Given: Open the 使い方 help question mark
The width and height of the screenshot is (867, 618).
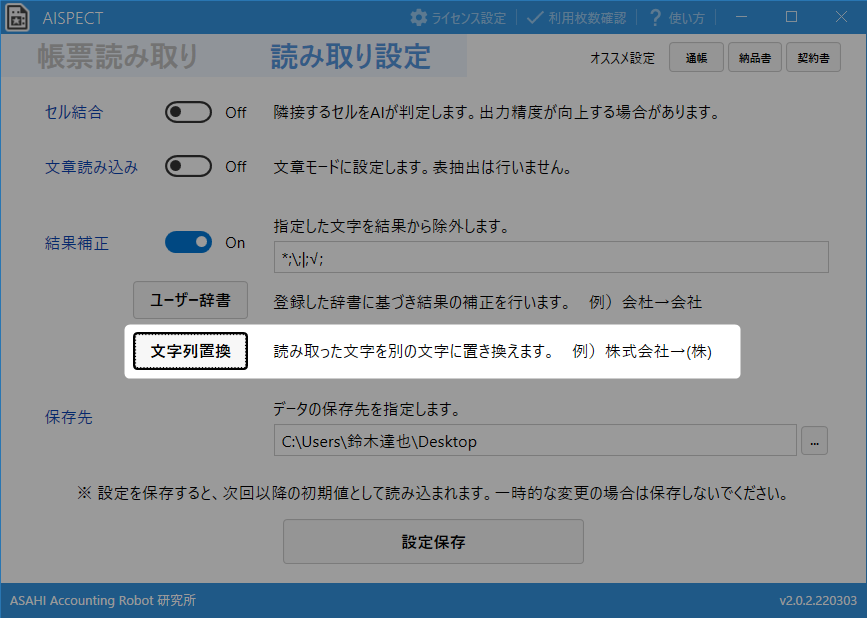Looking at the screenshot, I should pyautogui.click(x=656, y=18).
